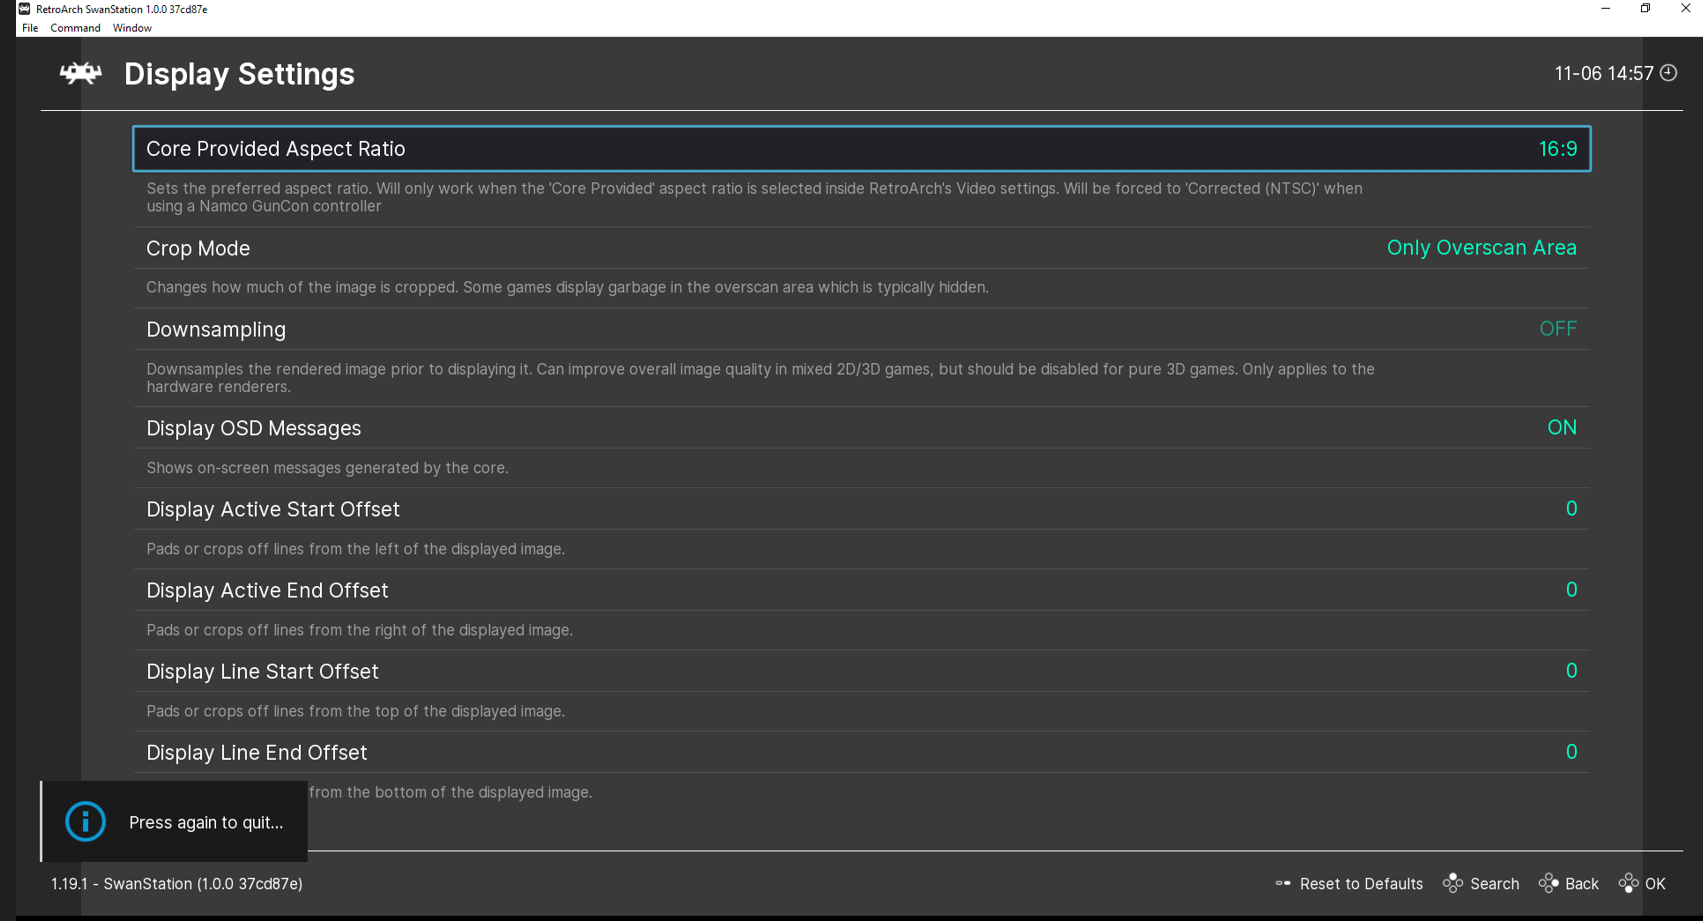Select Core Provided Aspect Ratio setting
1703x921 pixels.
861,149
